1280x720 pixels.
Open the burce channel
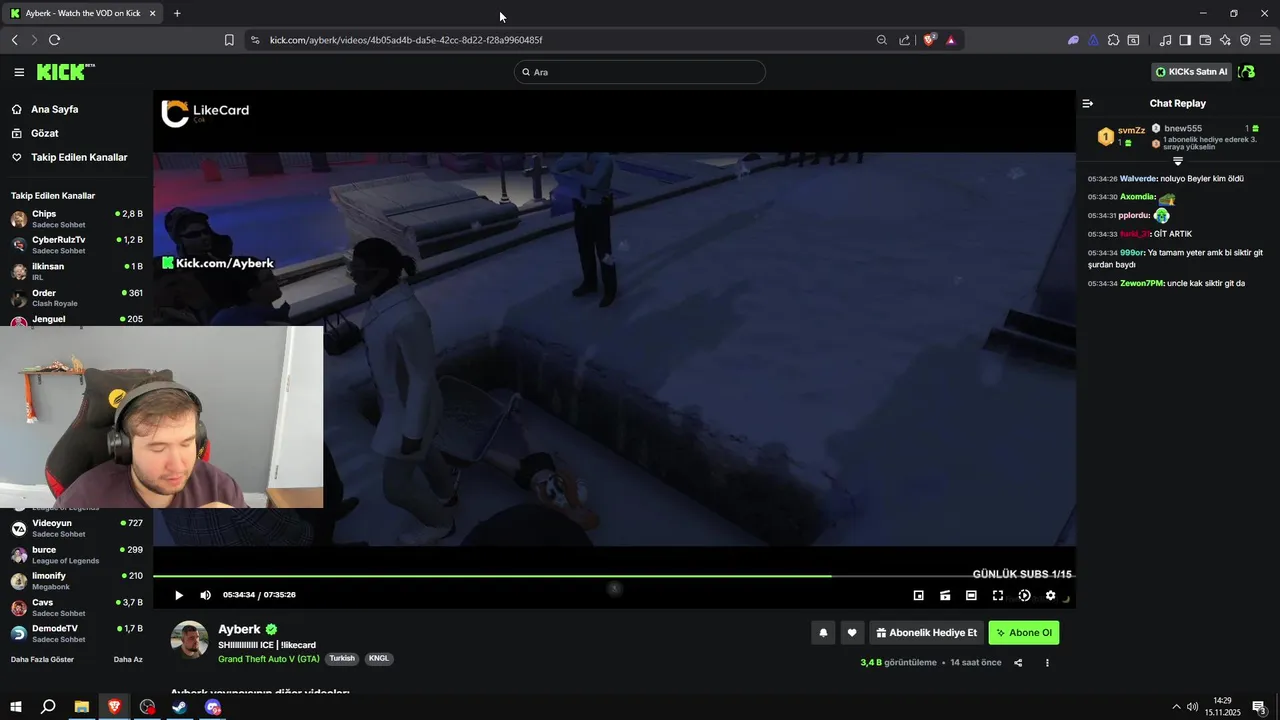(76, 554)
